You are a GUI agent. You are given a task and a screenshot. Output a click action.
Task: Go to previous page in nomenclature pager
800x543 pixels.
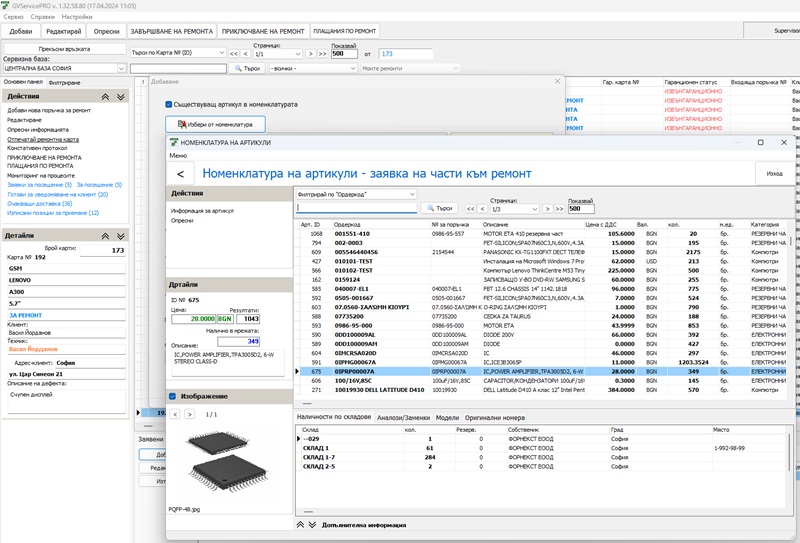(482, 209)
